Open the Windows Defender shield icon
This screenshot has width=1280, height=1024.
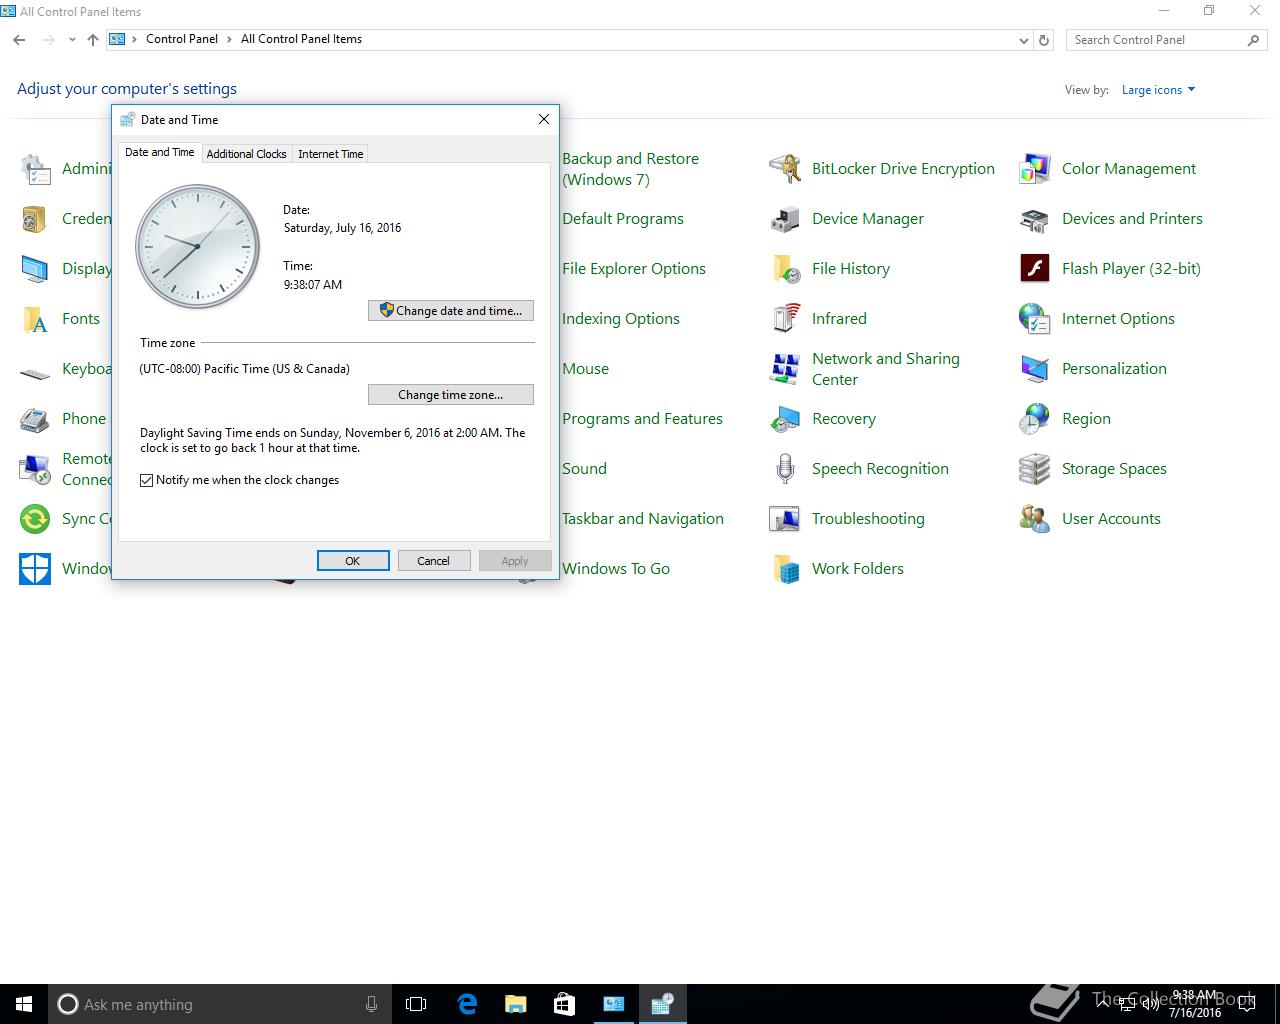(x=35, y=569)
